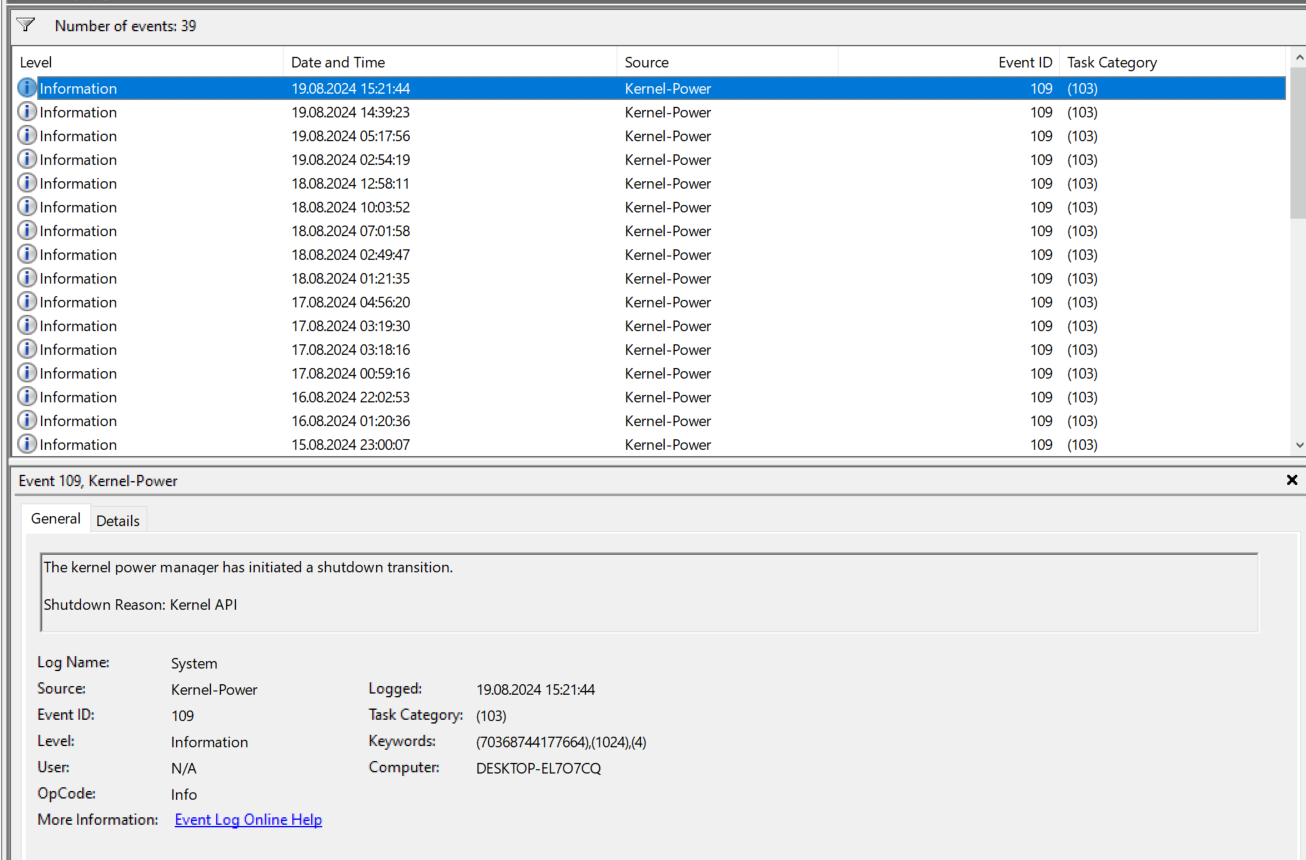1306x860 pixels.
Task: Click the 'Event 109, Kernel-Power' pane title
Action: (x=98, y=481)
